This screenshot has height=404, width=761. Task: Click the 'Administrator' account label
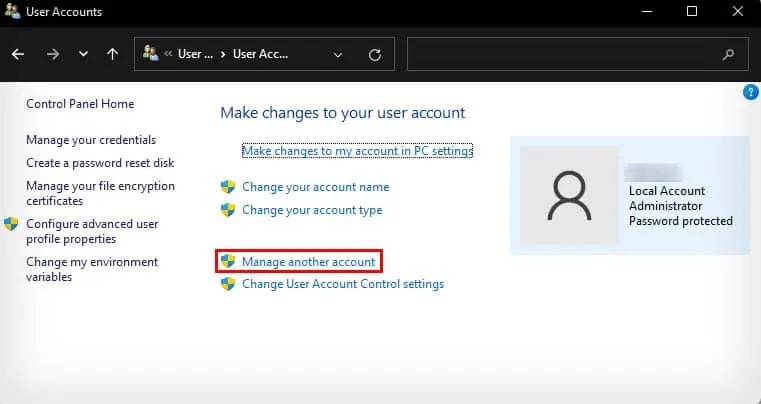click(665, 206)
